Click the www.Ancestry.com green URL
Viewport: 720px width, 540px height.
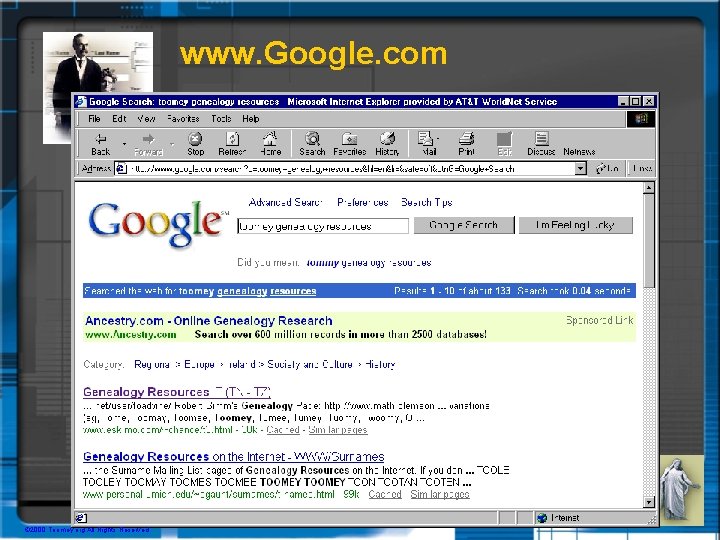[x=131, y=335]
